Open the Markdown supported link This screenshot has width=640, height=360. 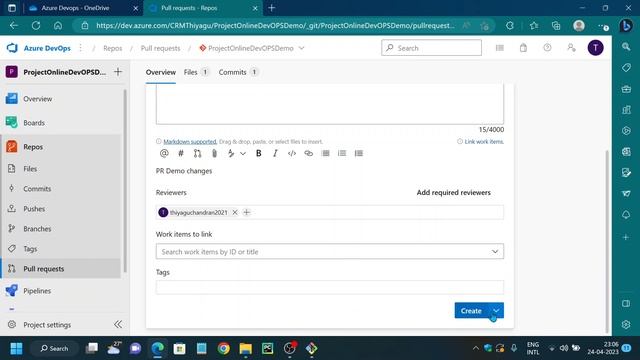pos(190,142)
